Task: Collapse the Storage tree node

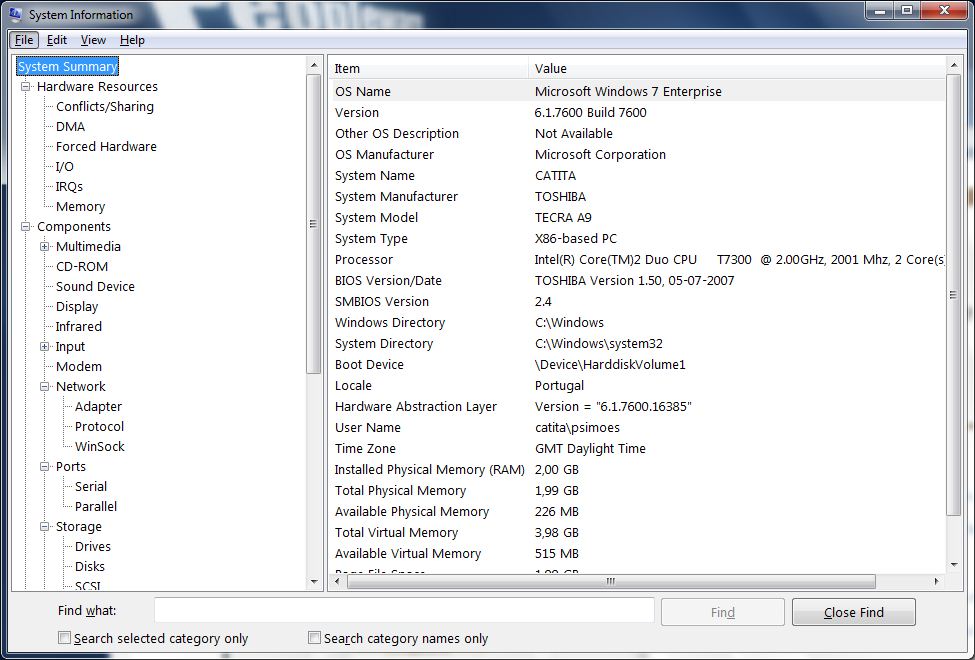Action: (x=45, y=526)
